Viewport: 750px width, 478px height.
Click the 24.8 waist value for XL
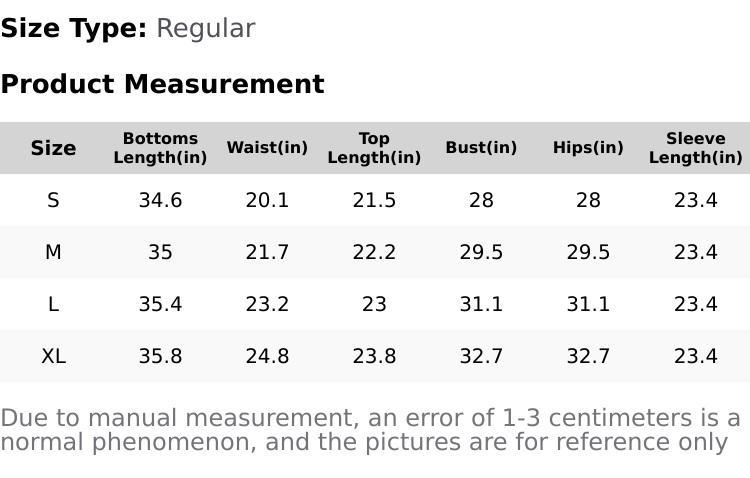point(267,356)
